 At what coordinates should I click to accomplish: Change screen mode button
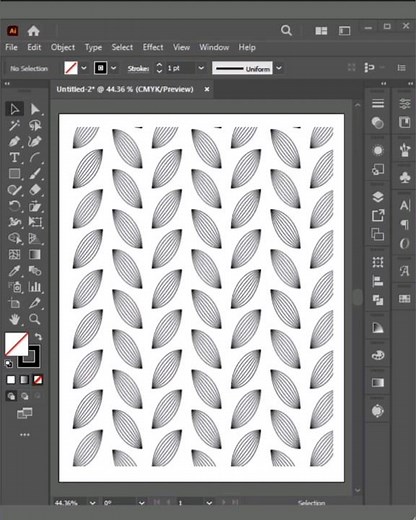[x=24, y=414]
